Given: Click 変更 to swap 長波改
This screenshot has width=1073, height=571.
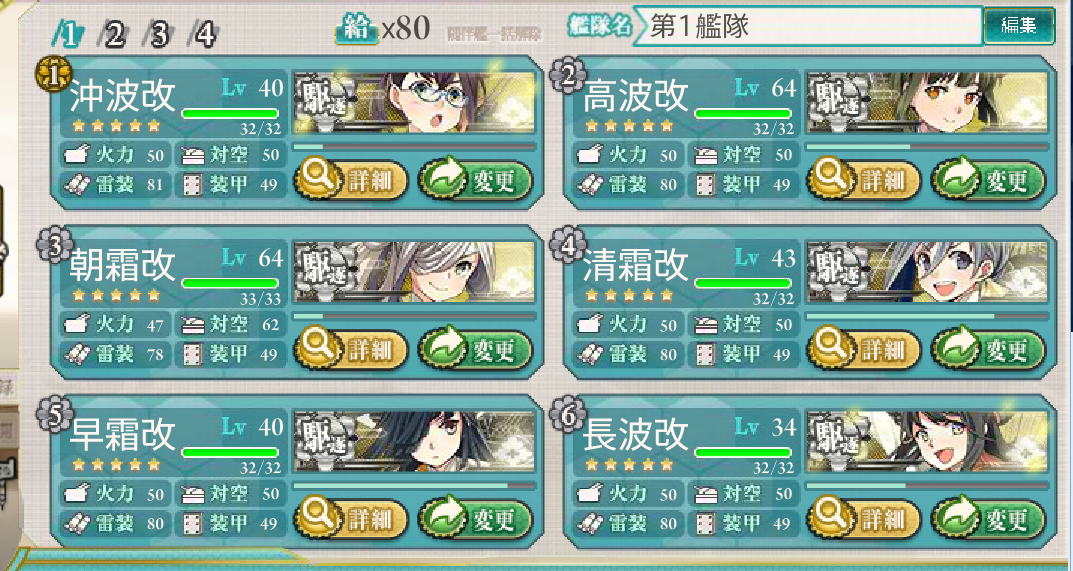Looking at the screenshot, I should point(989,519).
